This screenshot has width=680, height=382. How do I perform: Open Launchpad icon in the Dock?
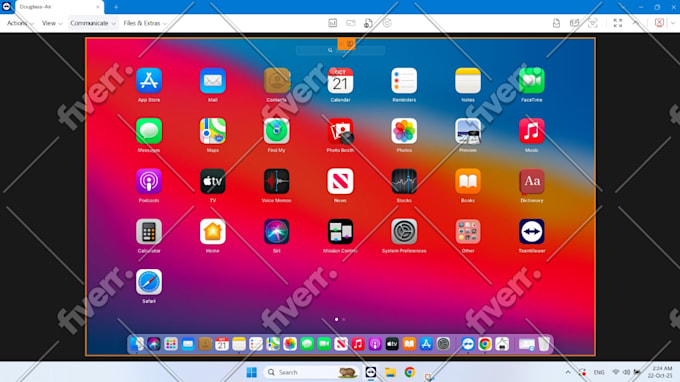point(171,344)
